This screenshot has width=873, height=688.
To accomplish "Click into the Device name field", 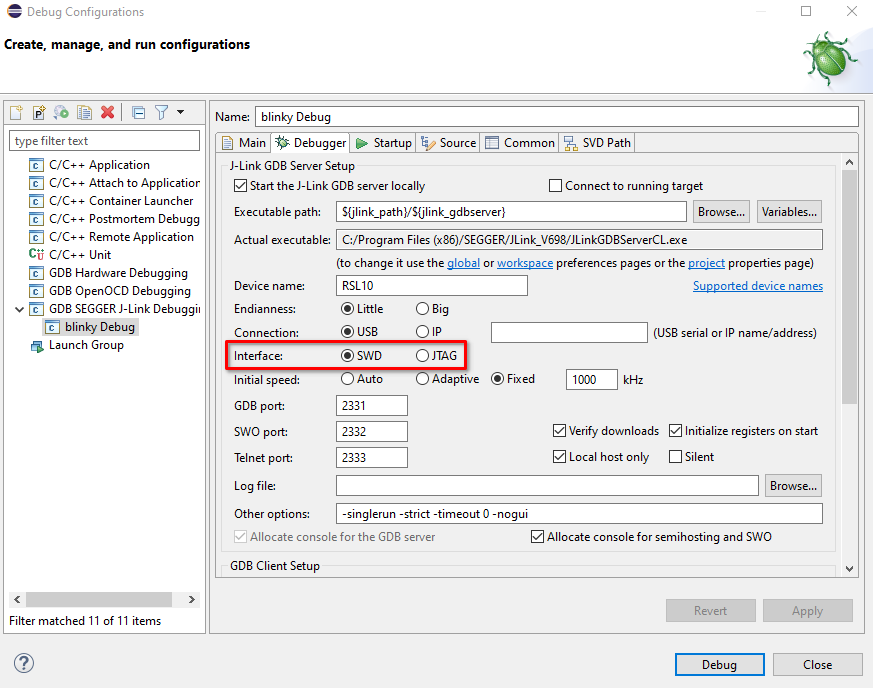I will (431, 286).
